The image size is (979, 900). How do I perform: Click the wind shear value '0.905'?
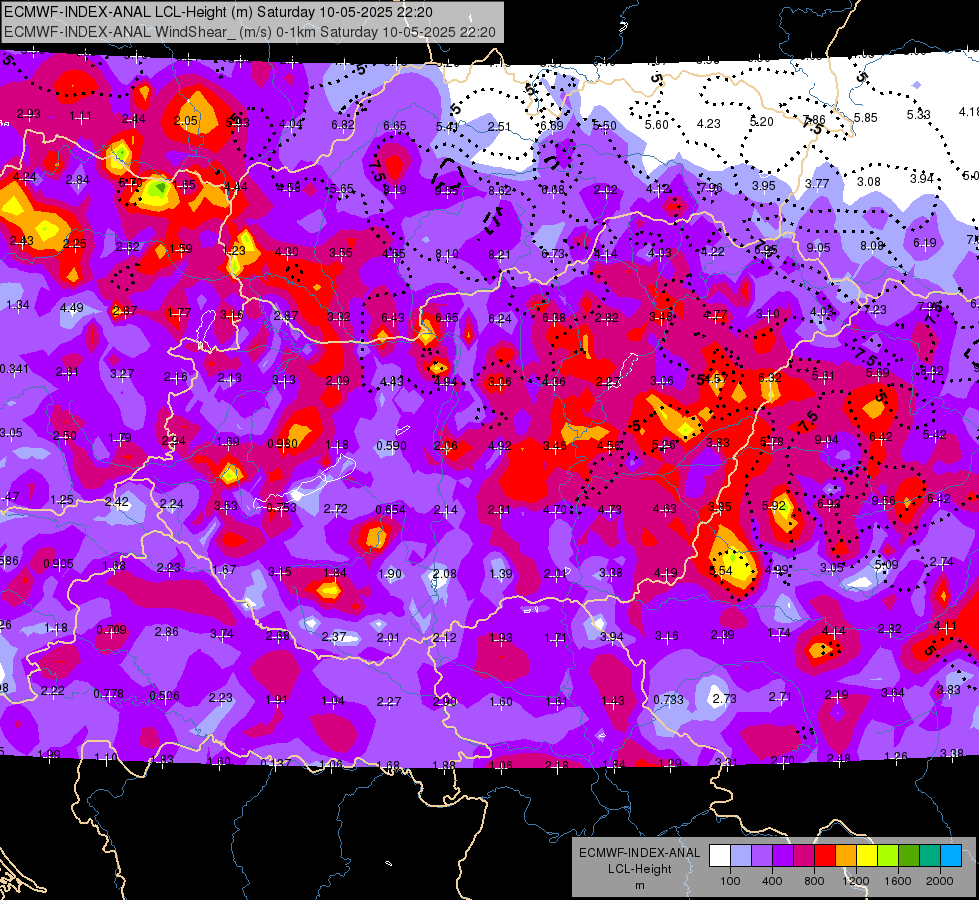(x=58, y=564)
